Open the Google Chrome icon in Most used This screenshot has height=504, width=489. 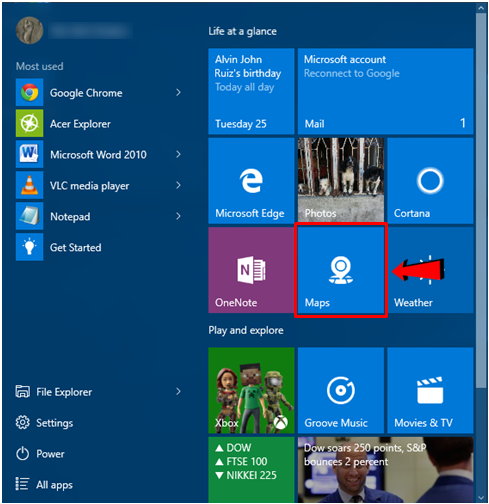(29, 92)
